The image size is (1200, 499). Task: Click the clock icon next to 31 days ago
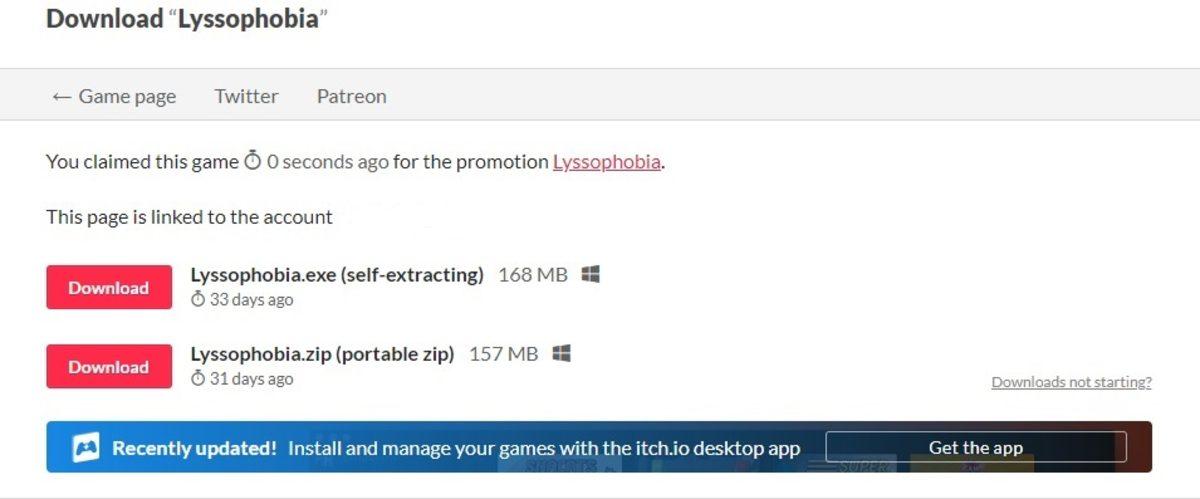tap(198, 379)
